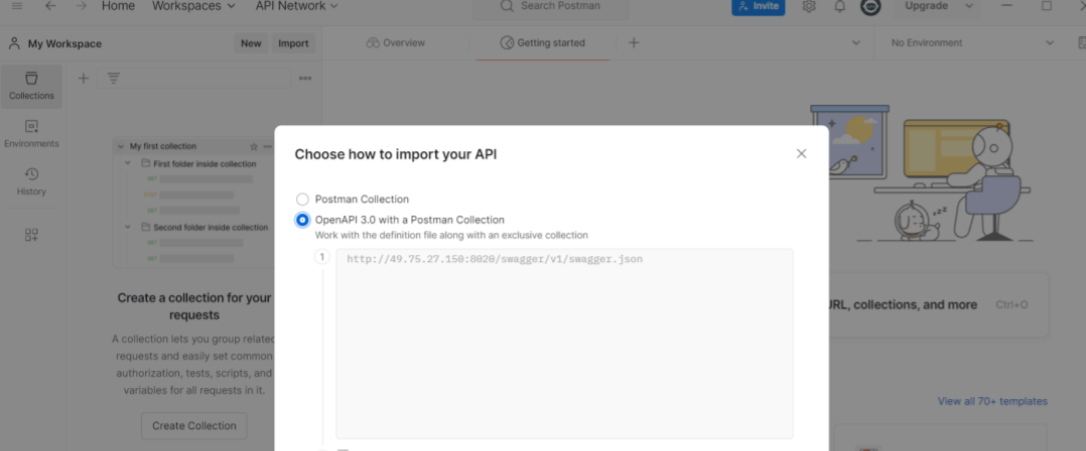Click the blue Invite button
The image size is (1086, 451).
click(x=758, y=6)
